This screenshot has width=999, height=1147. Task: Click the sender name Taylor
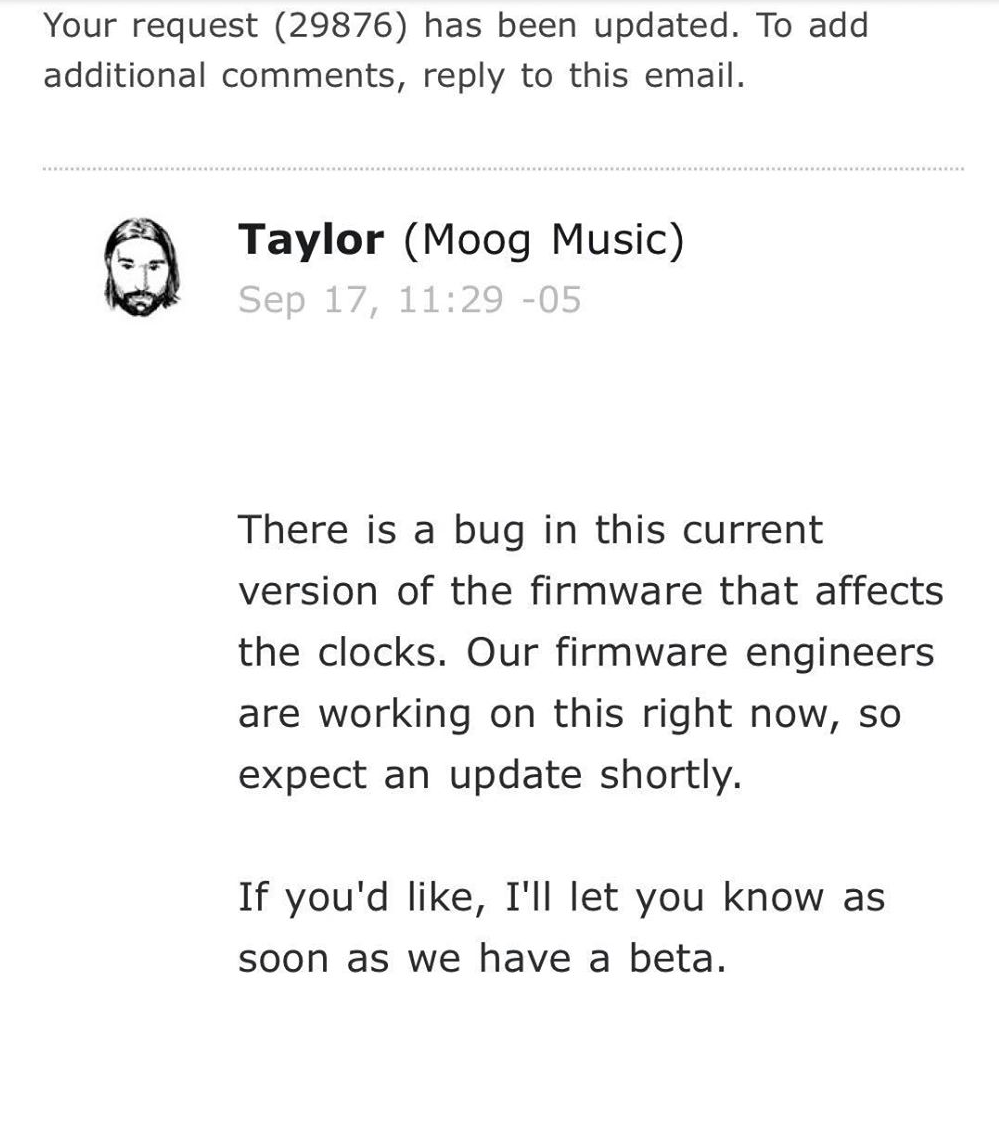[310, 240]
